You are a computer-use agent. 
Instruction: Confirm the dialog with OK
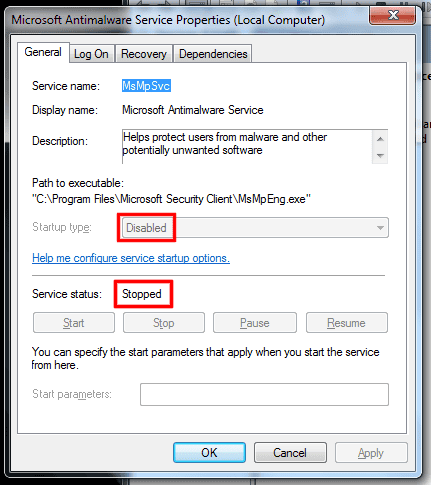pyautogui.click(x=209, y=453)
